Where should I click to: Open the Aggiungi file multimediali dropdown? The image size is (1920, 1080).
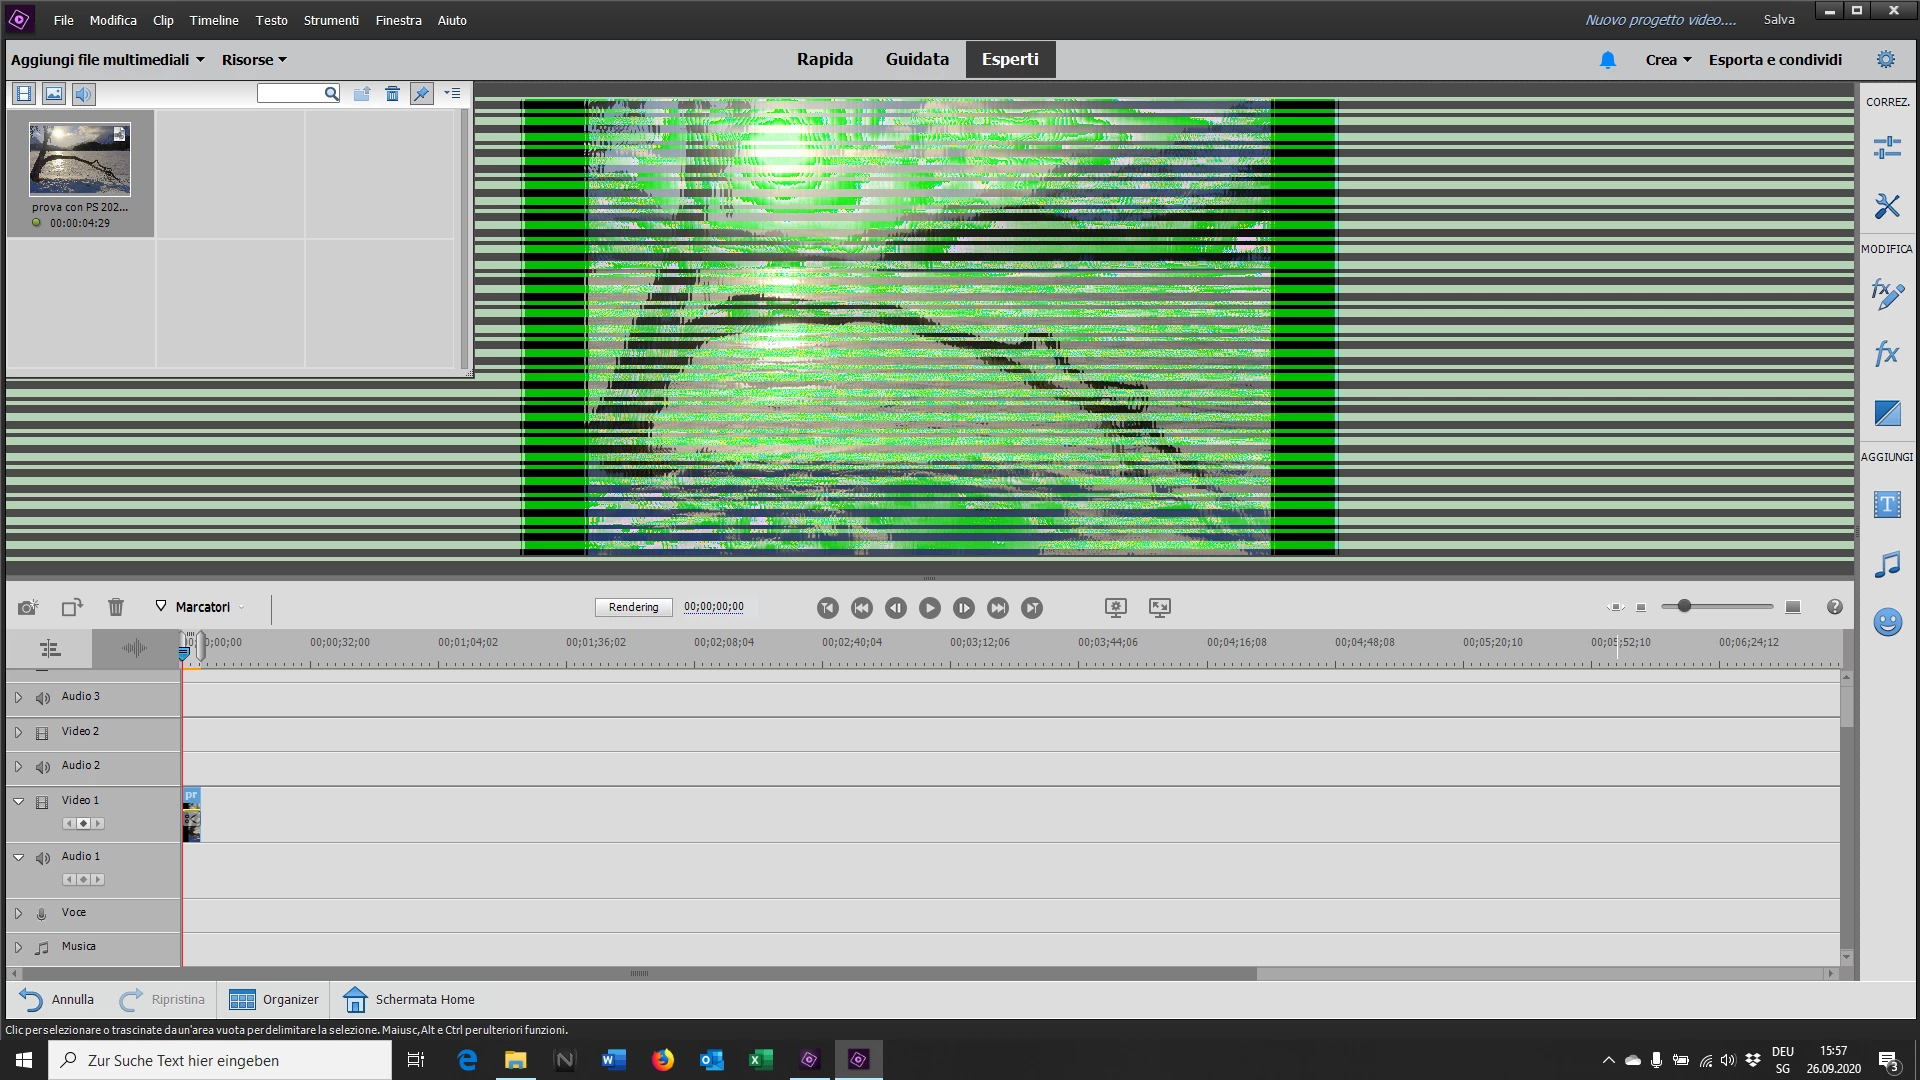tap(107, 60)
